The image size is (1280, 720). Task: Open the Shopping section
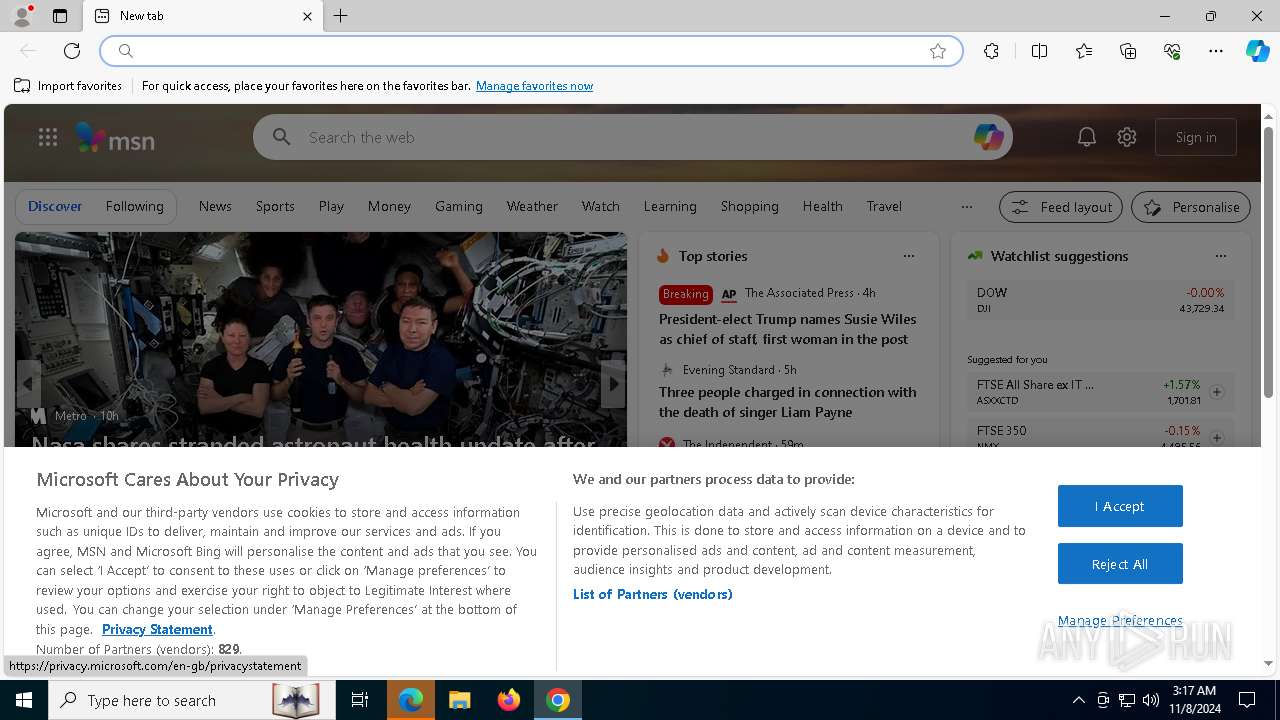750,206
